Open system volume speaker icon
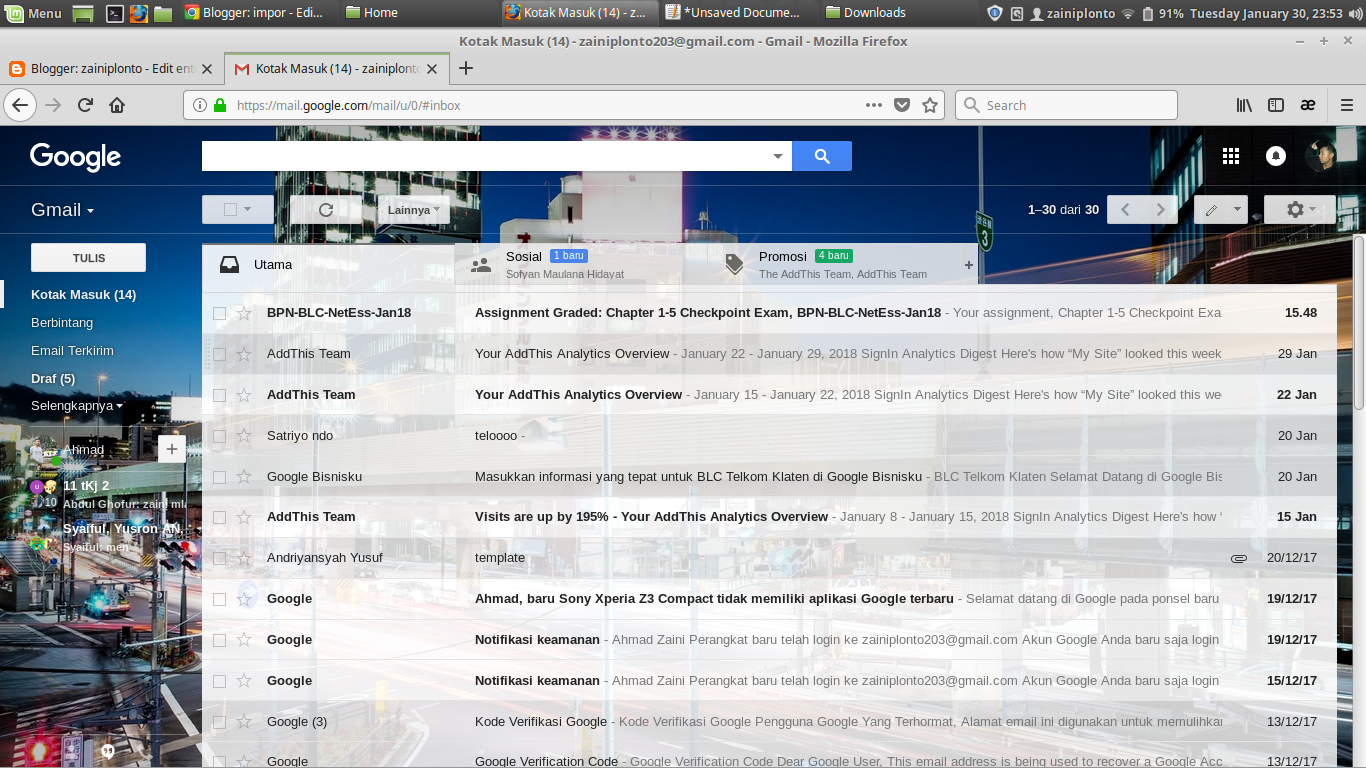Screen dimensions: 1366x768 click(x=1354, y=13)
